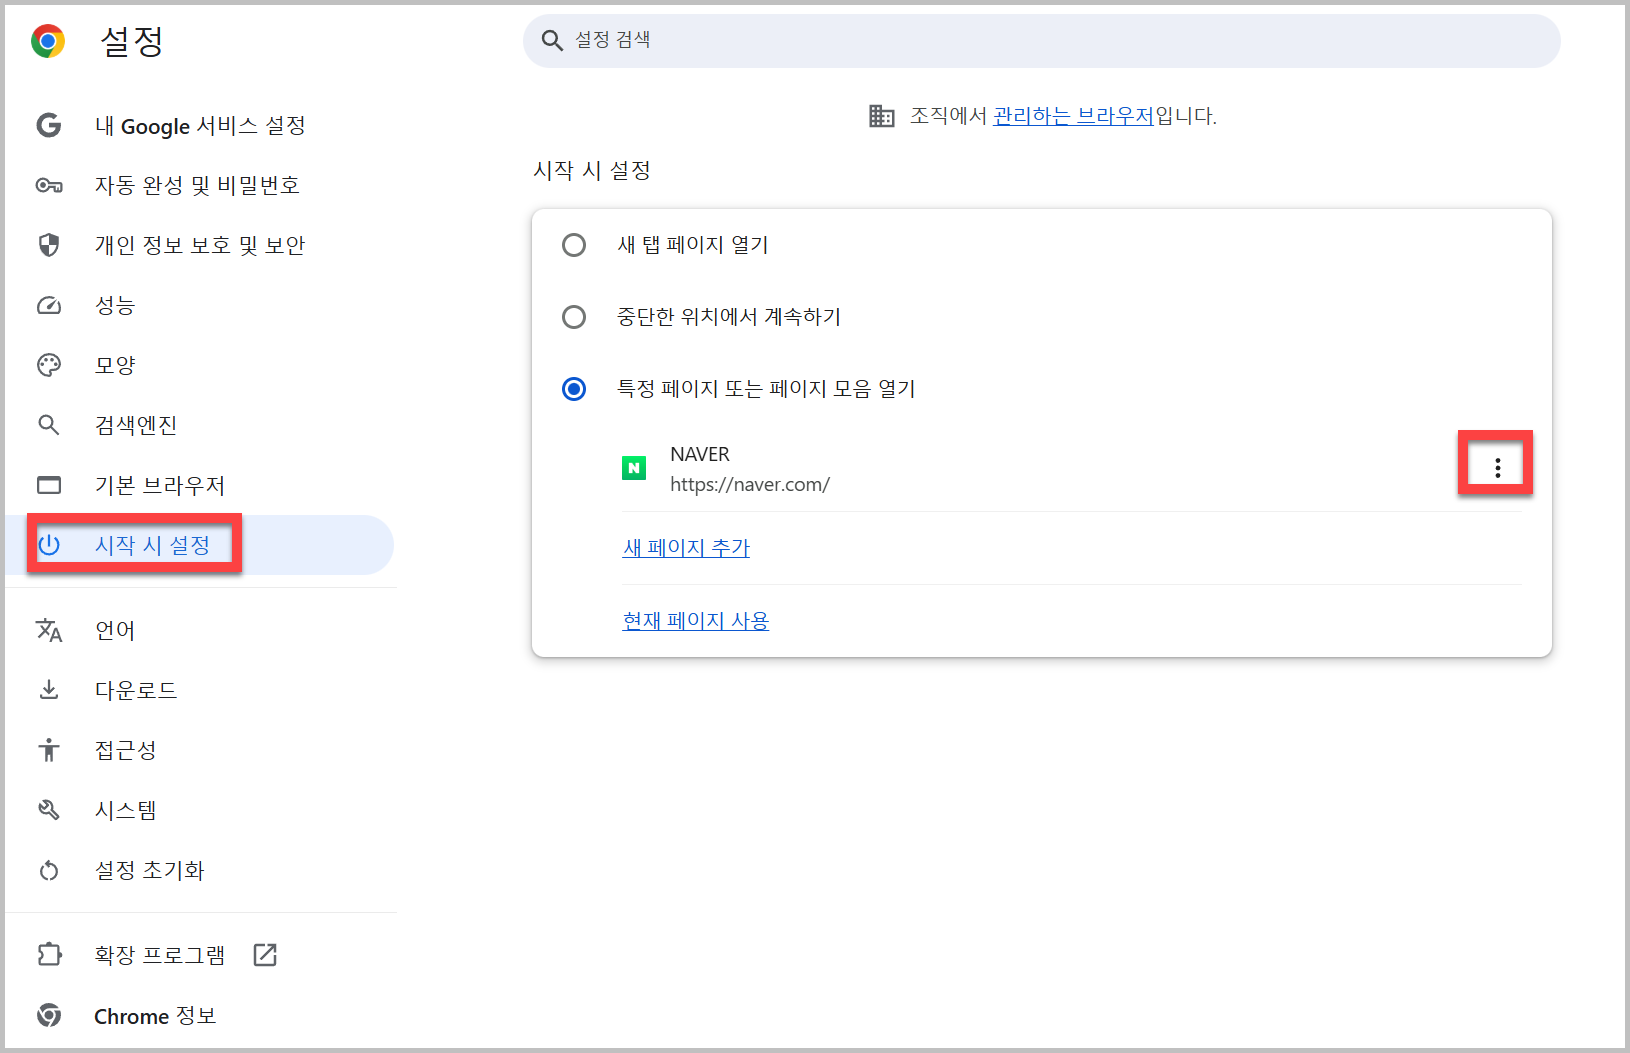This screenshot has width=1630, height=1053.
Task: Open the 관리하는 브라우저 link
Action: 1073,116
